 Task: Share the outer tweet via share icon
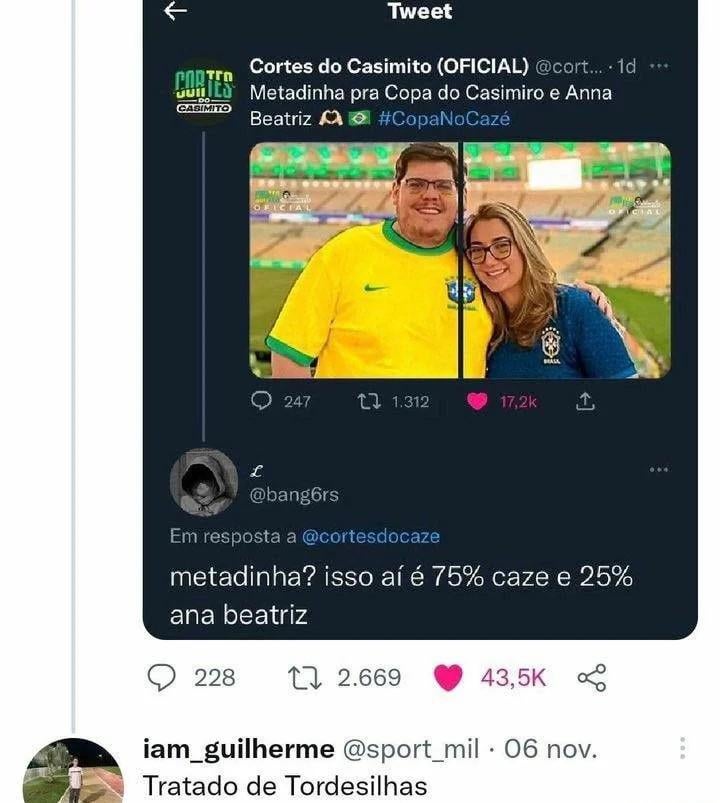point(592,678)
